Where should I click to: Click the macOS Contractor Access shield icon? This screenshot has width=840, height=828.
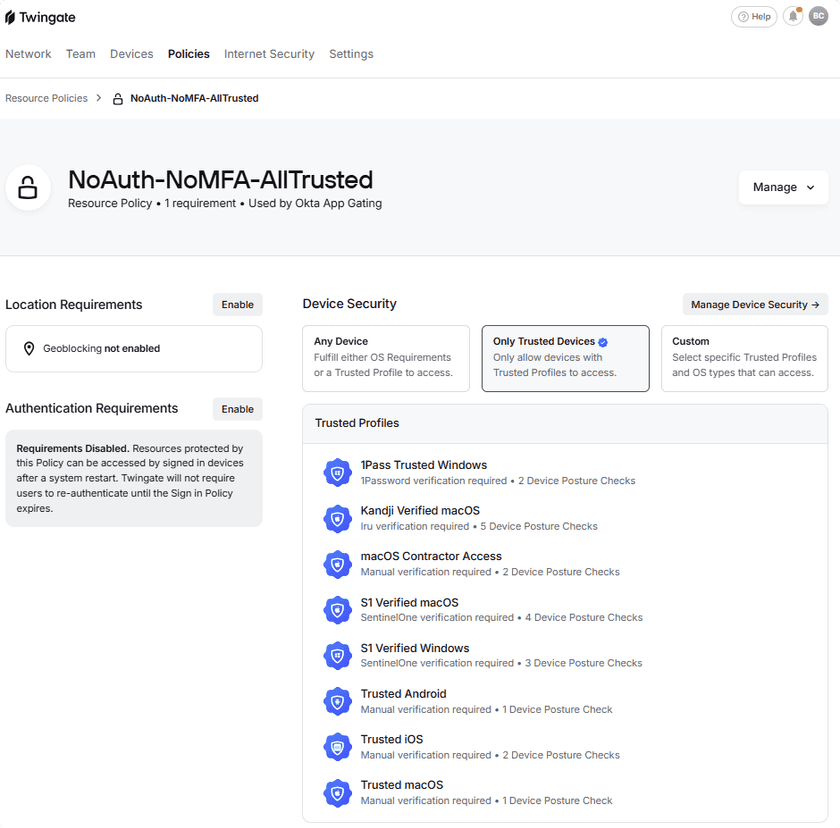(338, 564)
